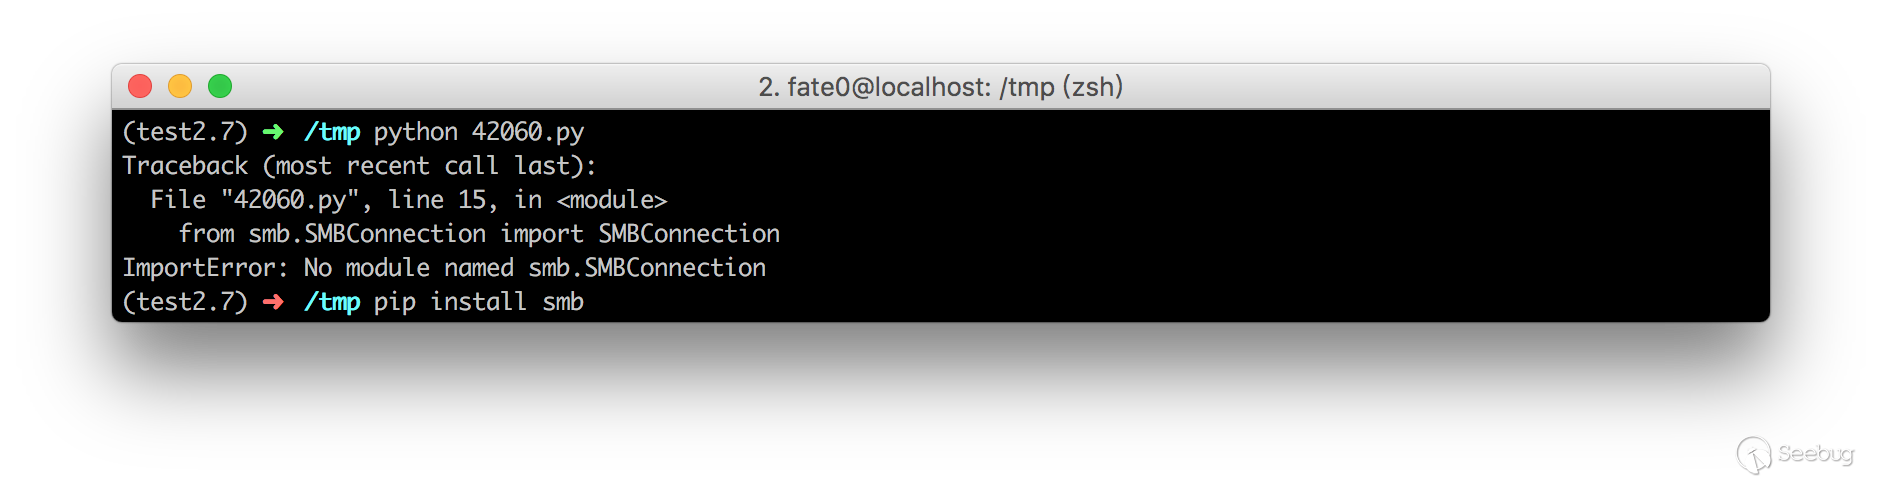Close the terminal window with red button
The width and height of the screenshot is (1882, 482).
click(x=140, y=87)
